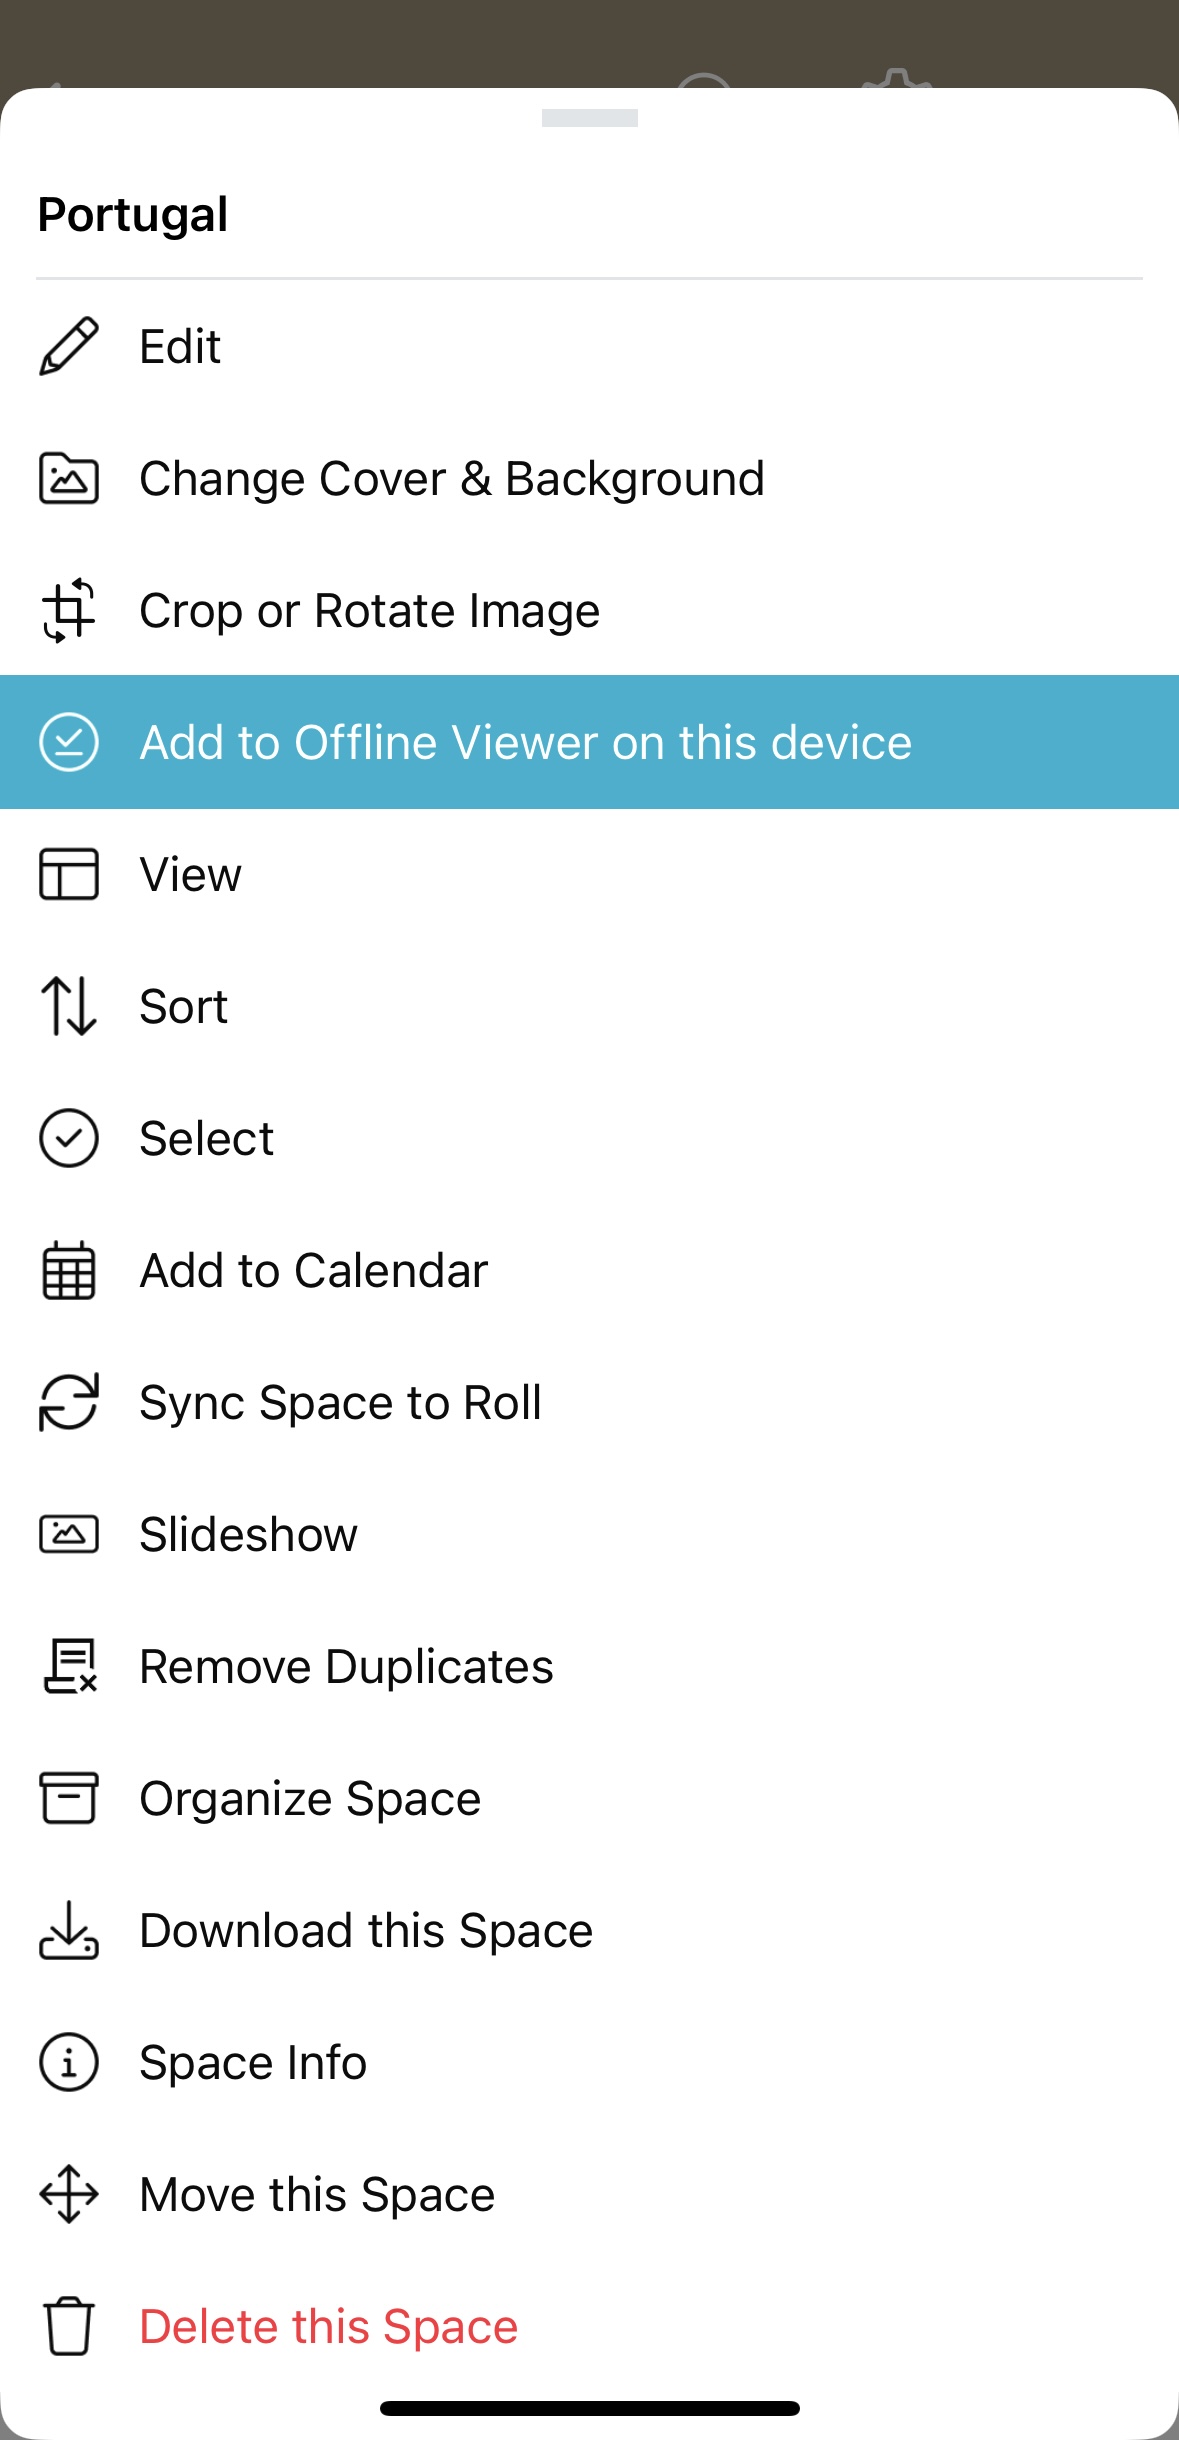The image size is (1179, 2440).
Task: Tap the Portugal sheet title
Action: (x=133, y=214)
